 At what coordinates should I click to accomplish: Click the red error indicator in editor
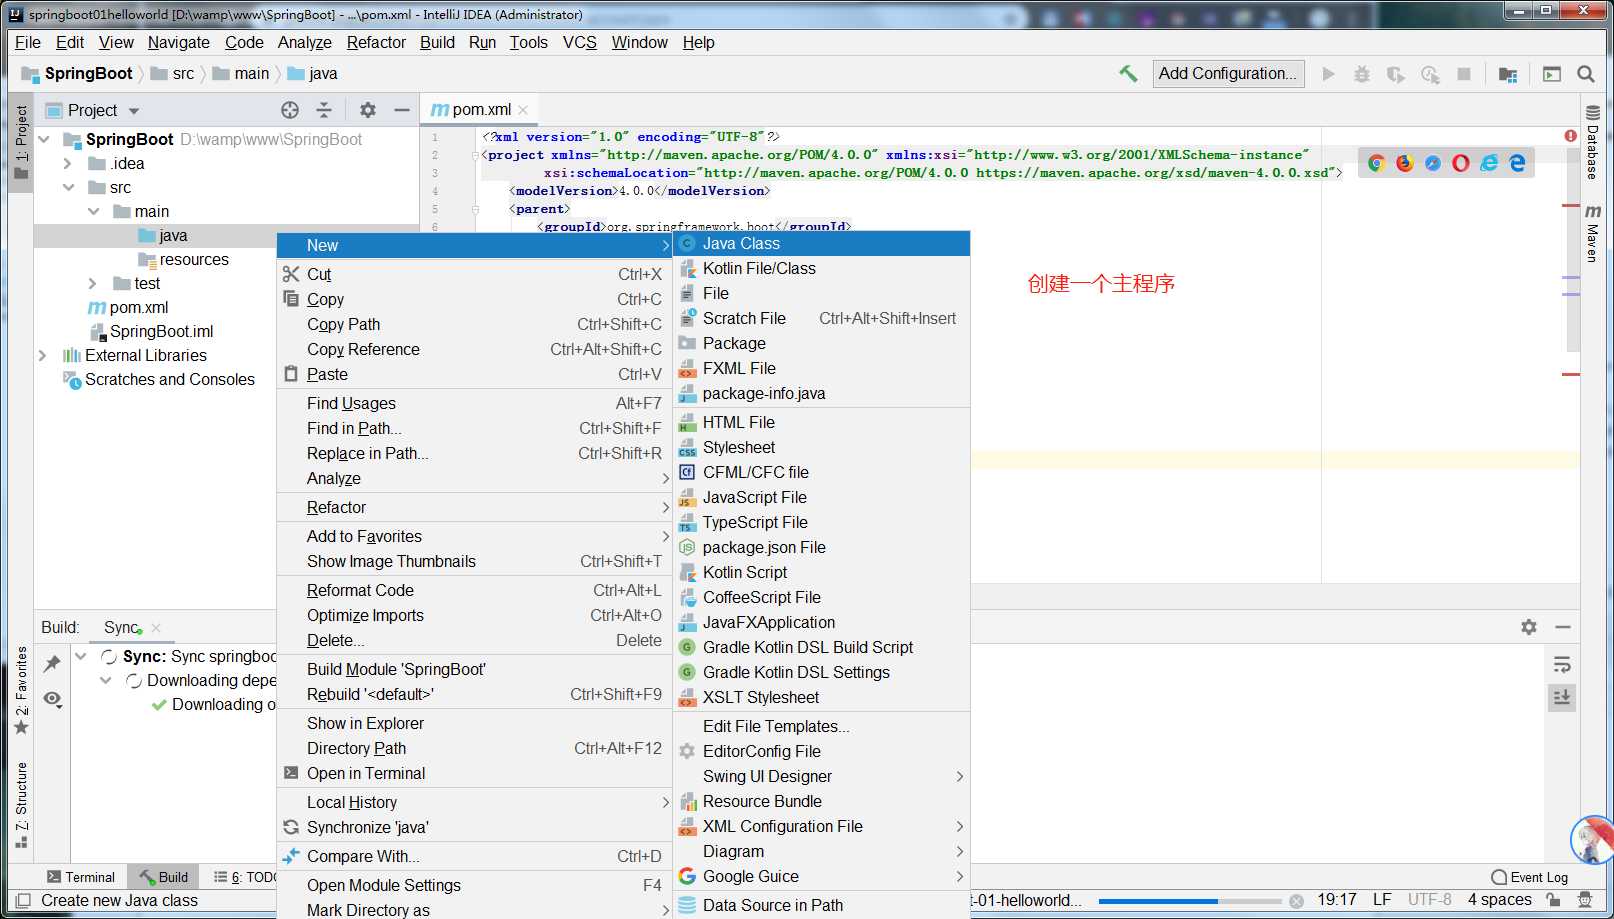coord(1570,136)
